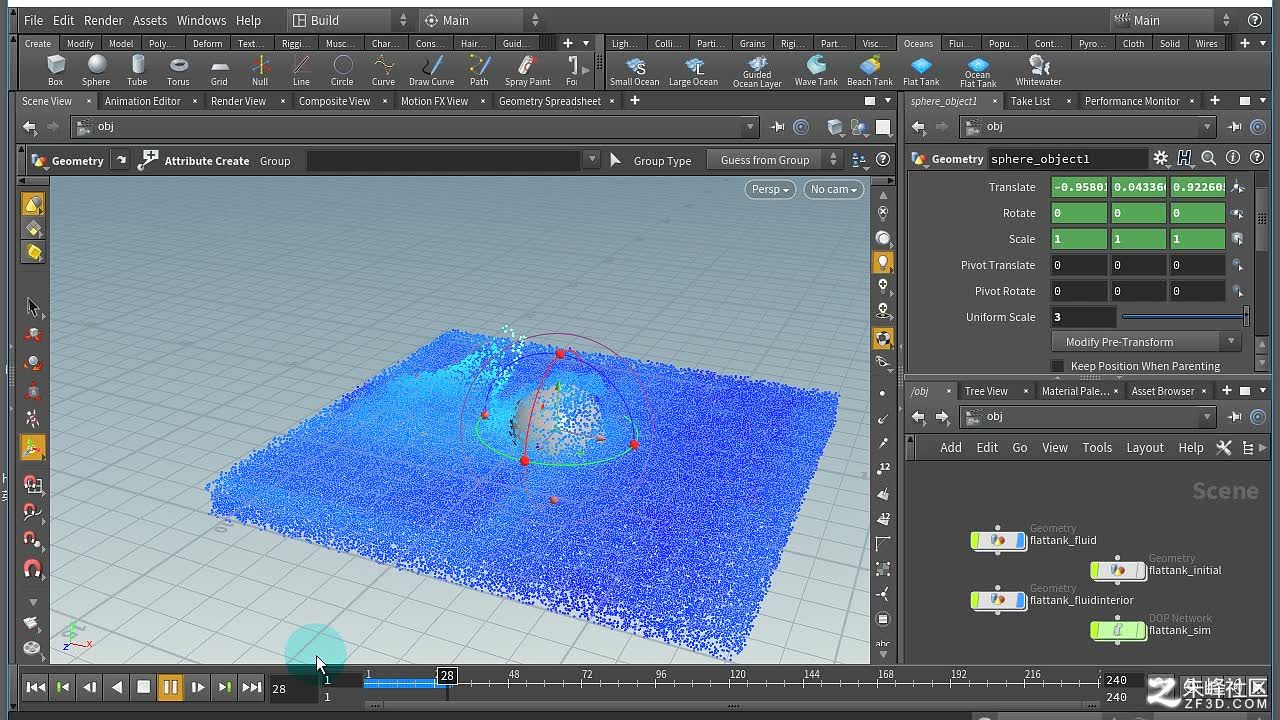This screenshot has height=720, width=1280.
Task: Create a Flat Tank
Action: pyautogui.click(x=921, y=70)
